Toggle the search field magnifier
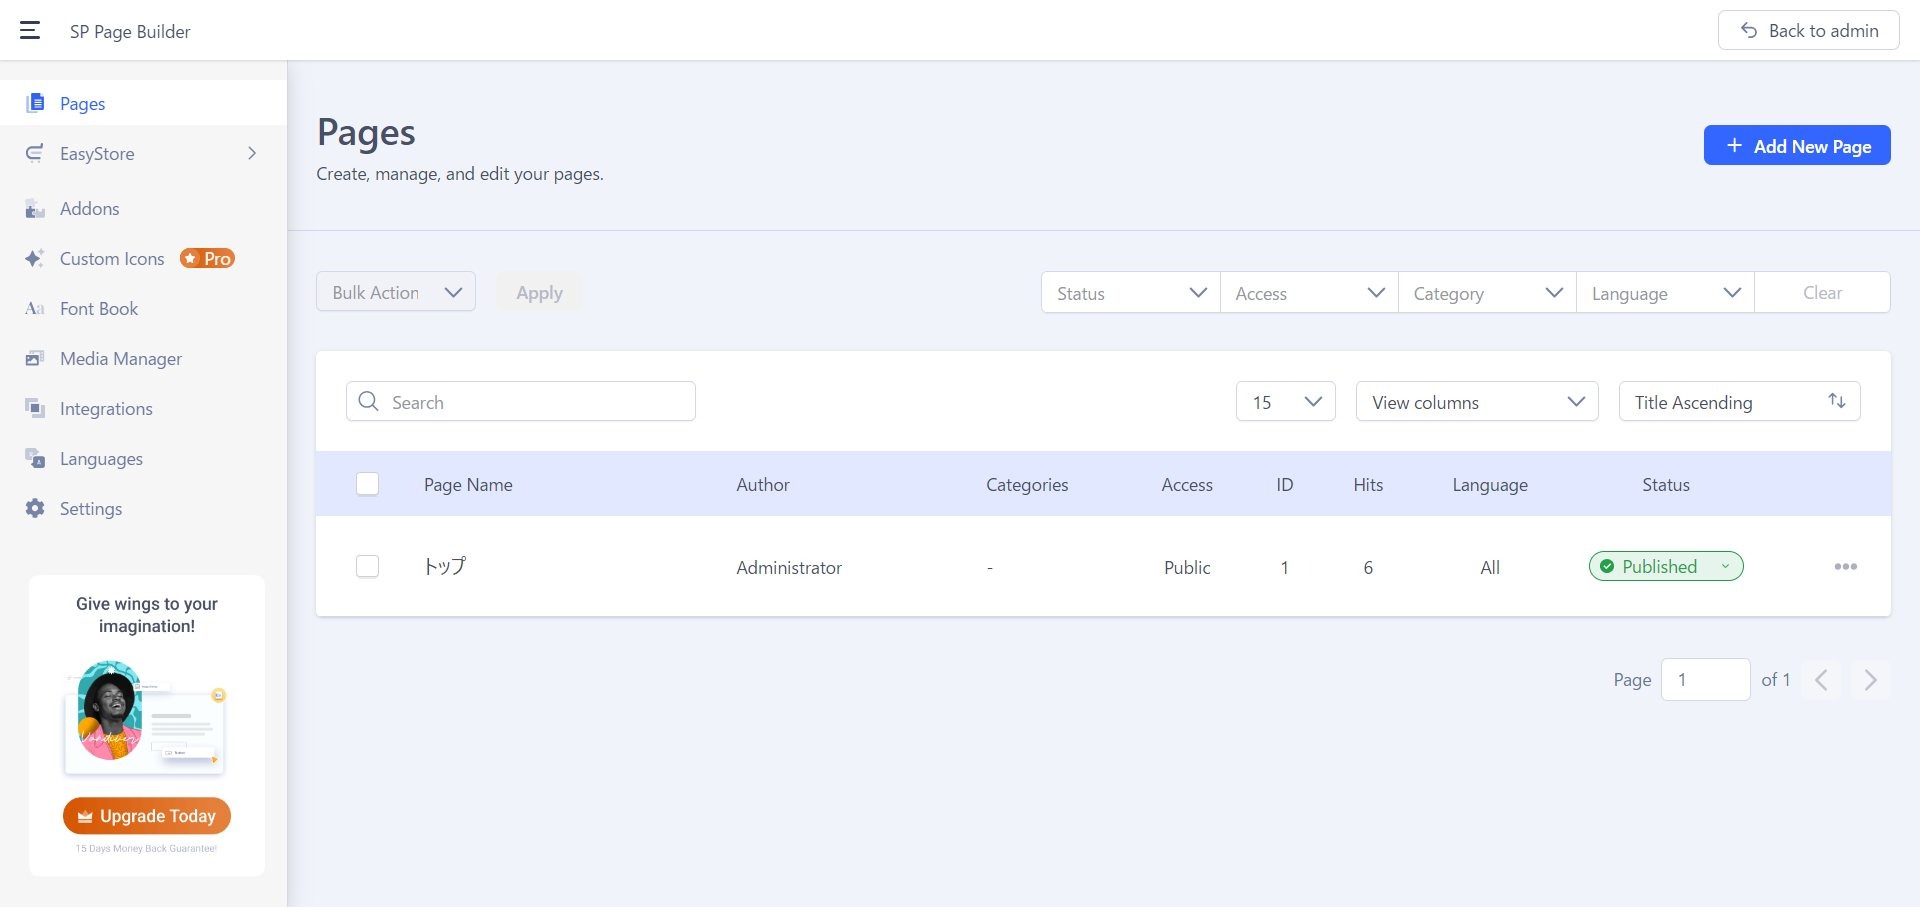The width and height of the screenshot is (1920, 908). [x=368, y=401]
